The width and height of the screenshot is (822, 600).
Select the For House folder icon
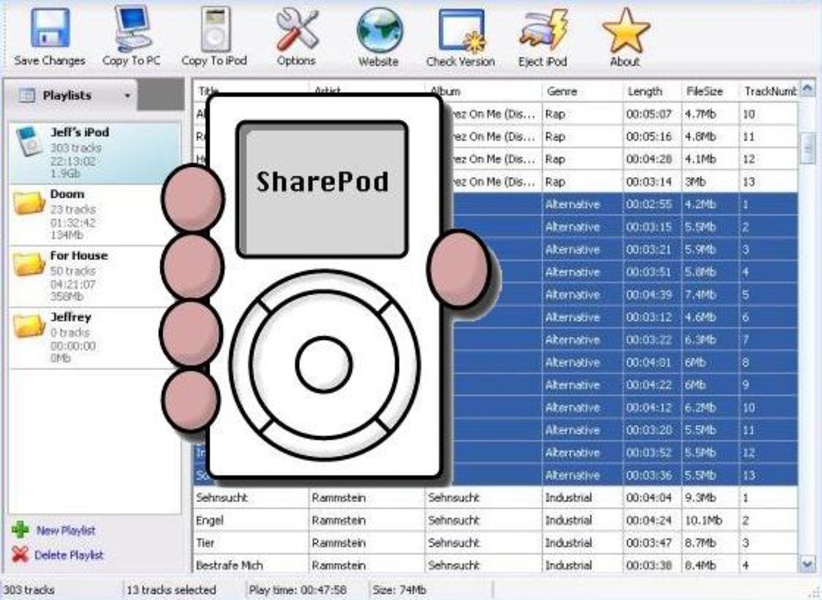pyautogui.click(x=29, y=264)
